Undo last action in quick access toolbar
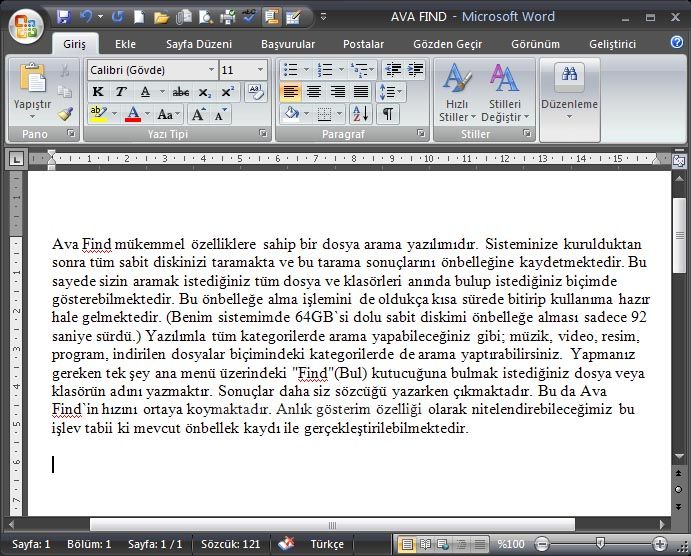 [85, 17]
